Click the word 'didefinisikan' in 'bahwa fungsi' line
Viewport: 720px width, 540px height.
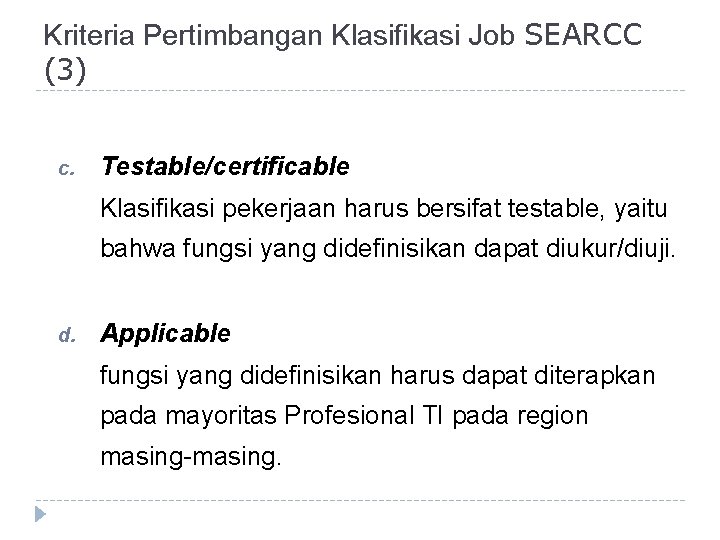(x=394, y=248)
